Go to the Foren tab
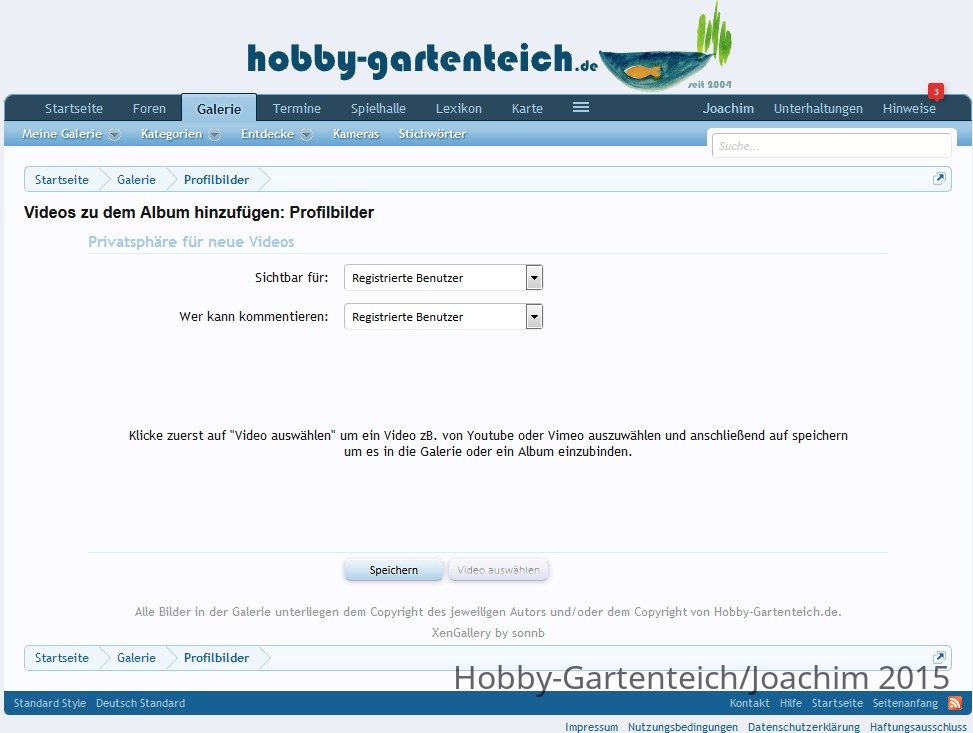This screenshot has width=973, height=733. (149, 108)
